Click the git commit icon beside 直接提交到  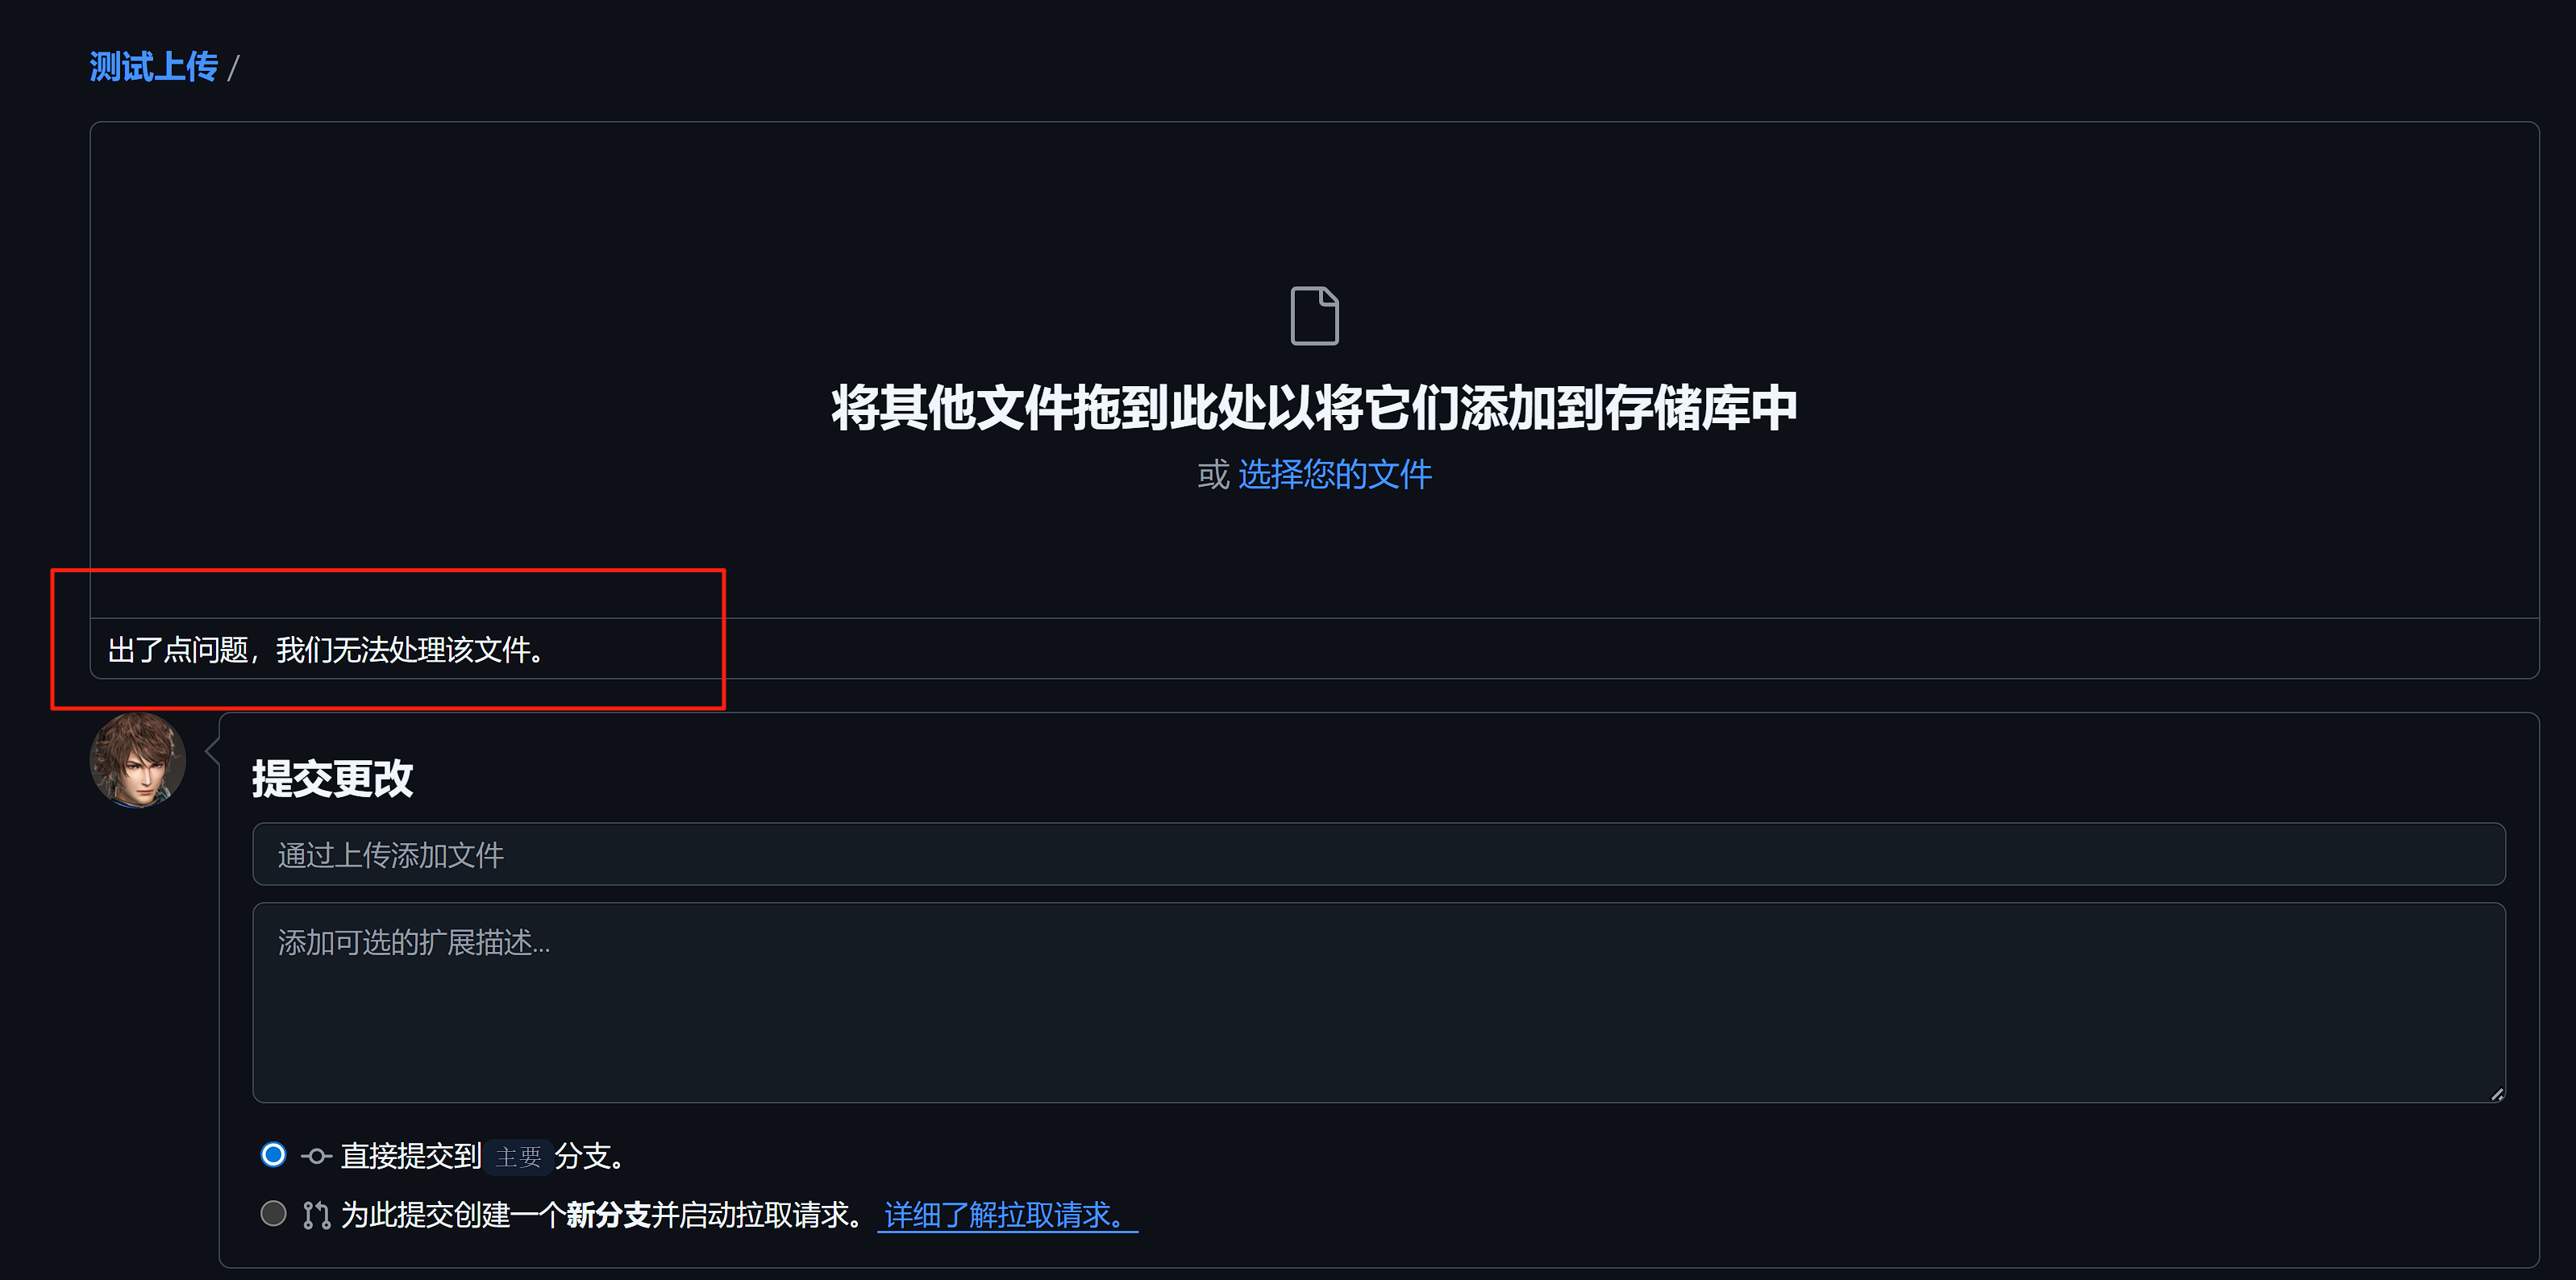pyautogui.click(x=316, y=1156)
